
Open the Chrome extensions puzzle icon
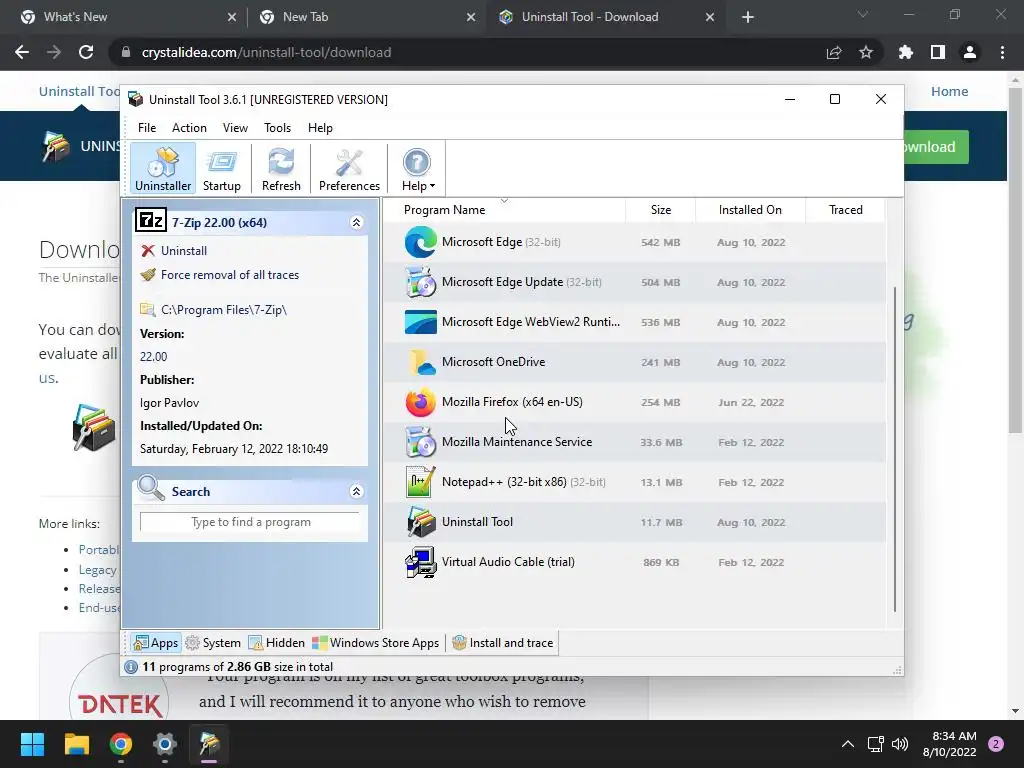tap(905, 52)
